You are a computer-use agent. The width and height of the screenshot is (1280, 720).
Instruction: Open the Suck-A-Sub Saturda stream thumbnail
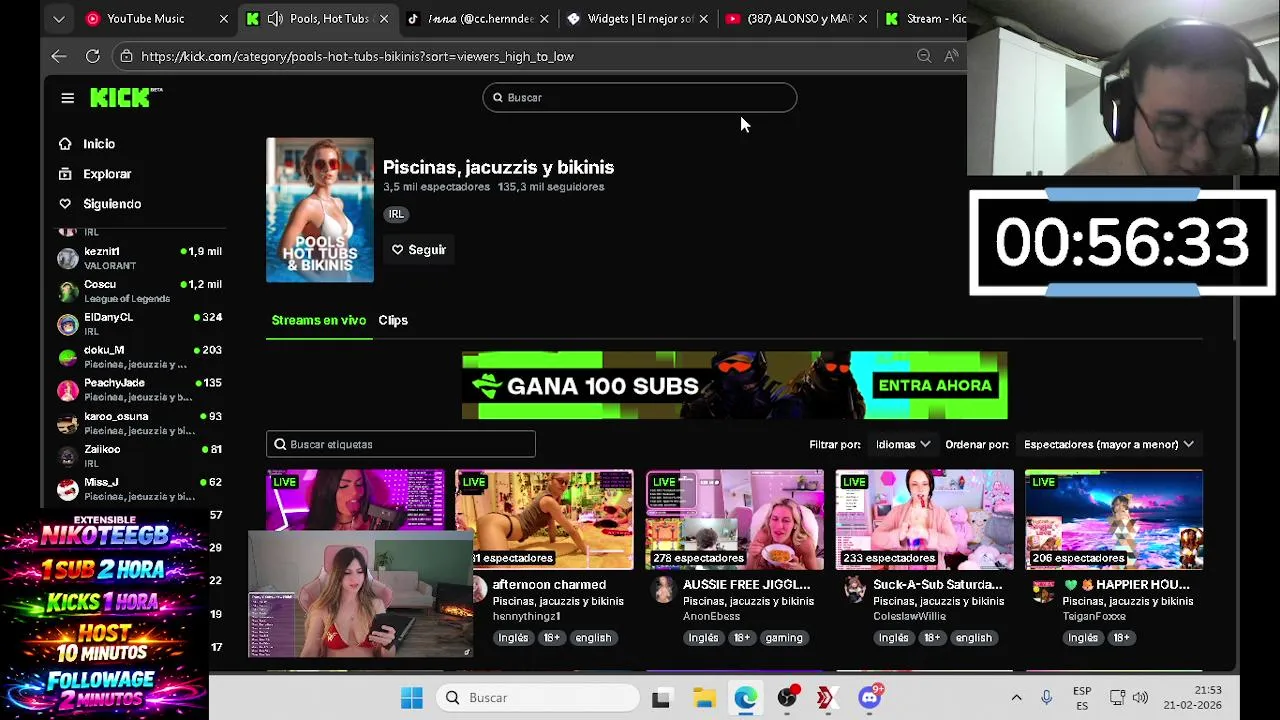point(925,520)
